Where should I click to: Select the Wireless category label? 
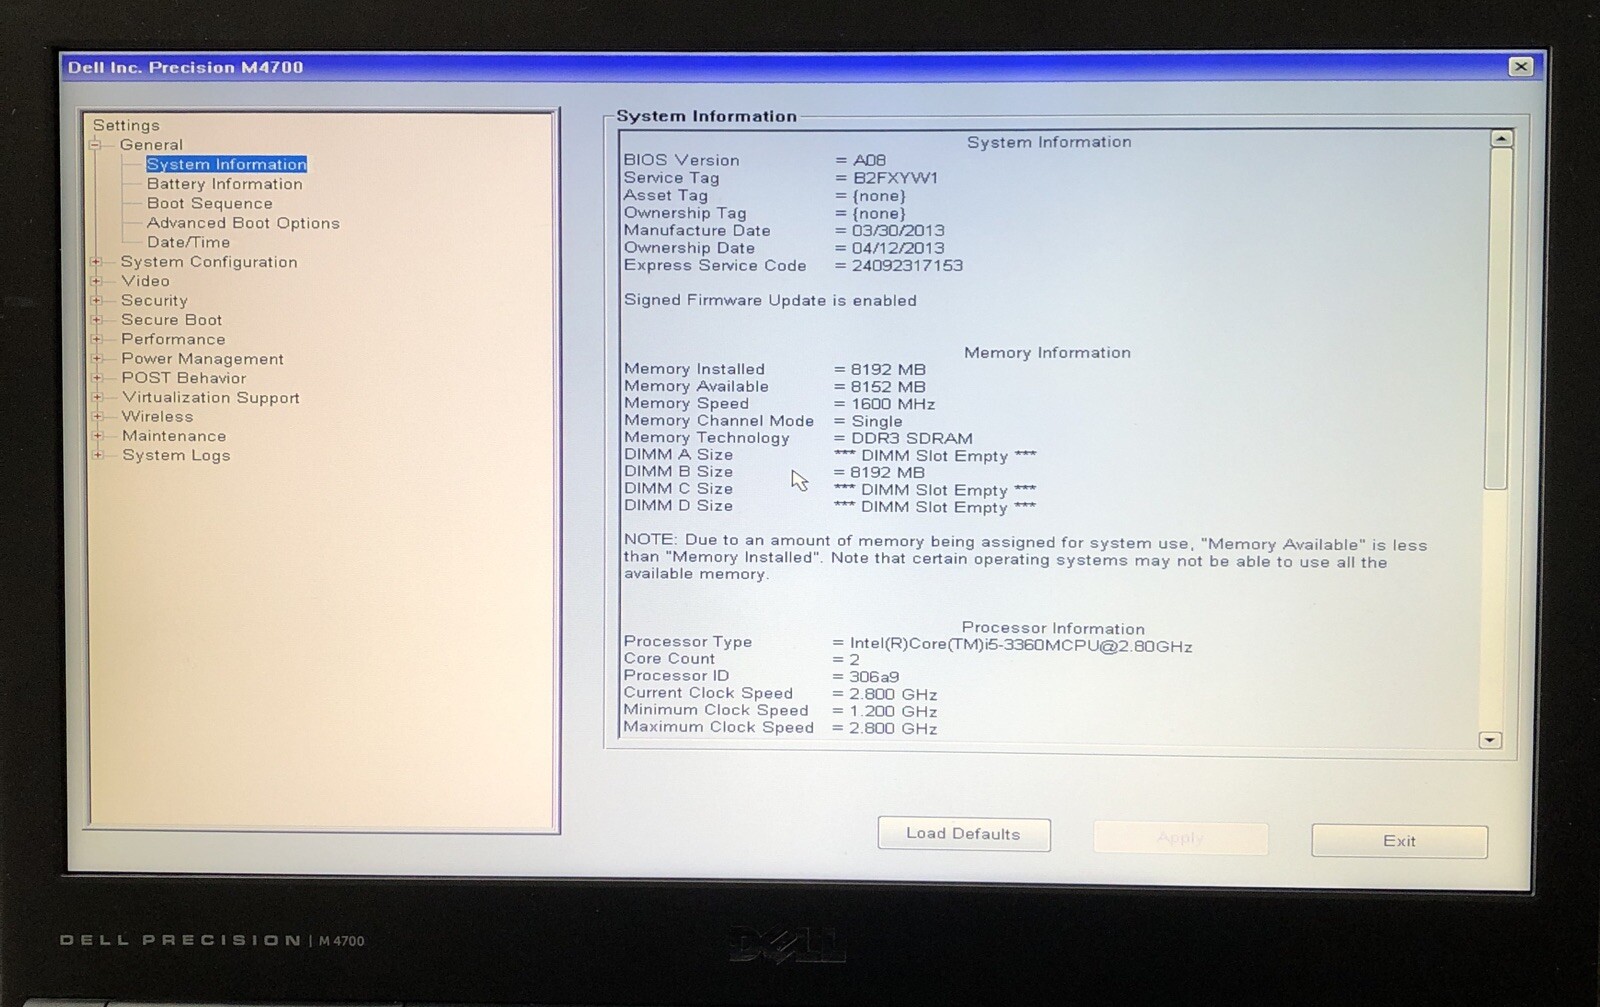point(157,417)
